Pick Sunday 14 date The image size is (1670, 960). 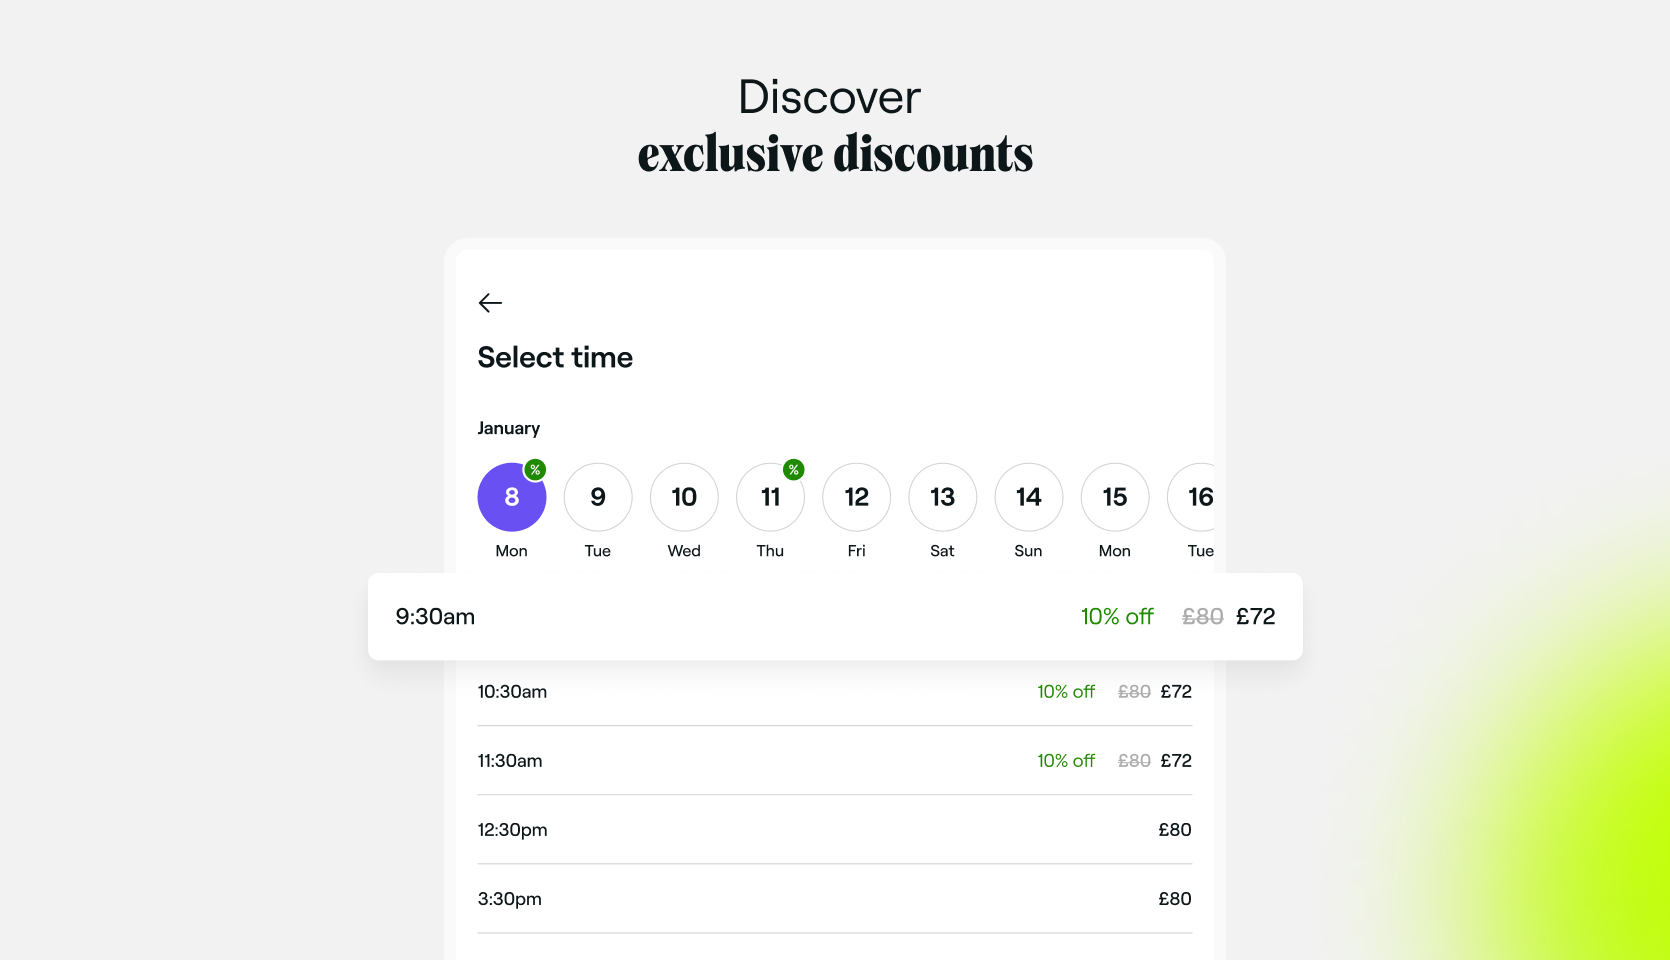(x=1029, y=497)
